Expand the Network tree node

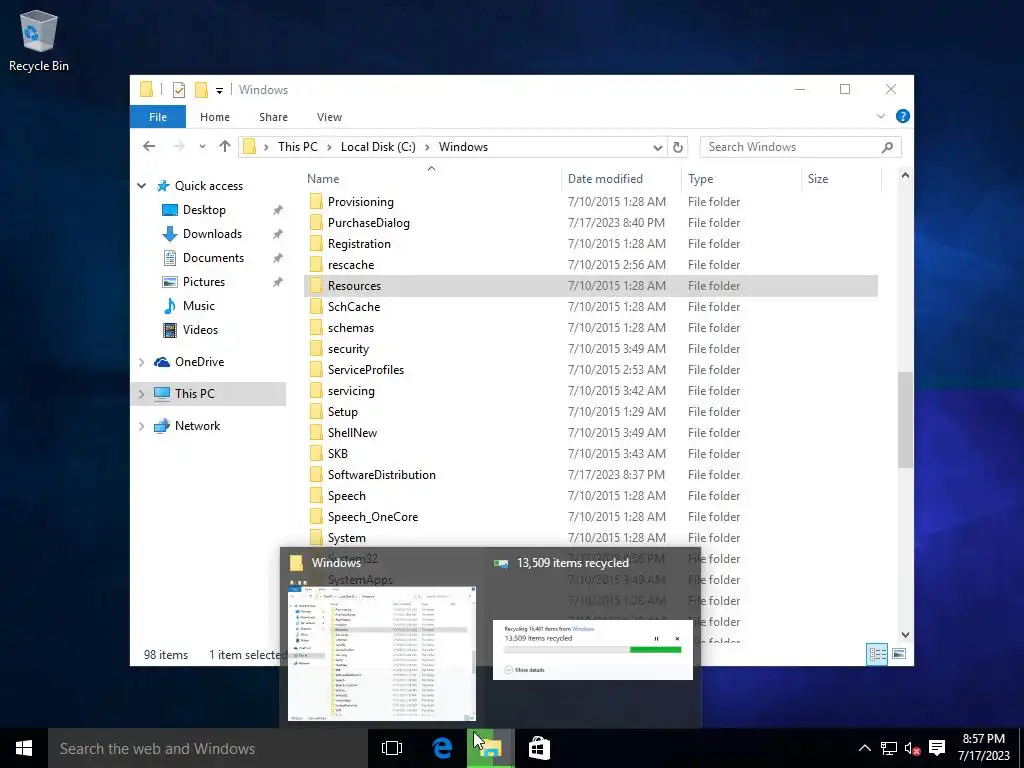pos(142,426)
